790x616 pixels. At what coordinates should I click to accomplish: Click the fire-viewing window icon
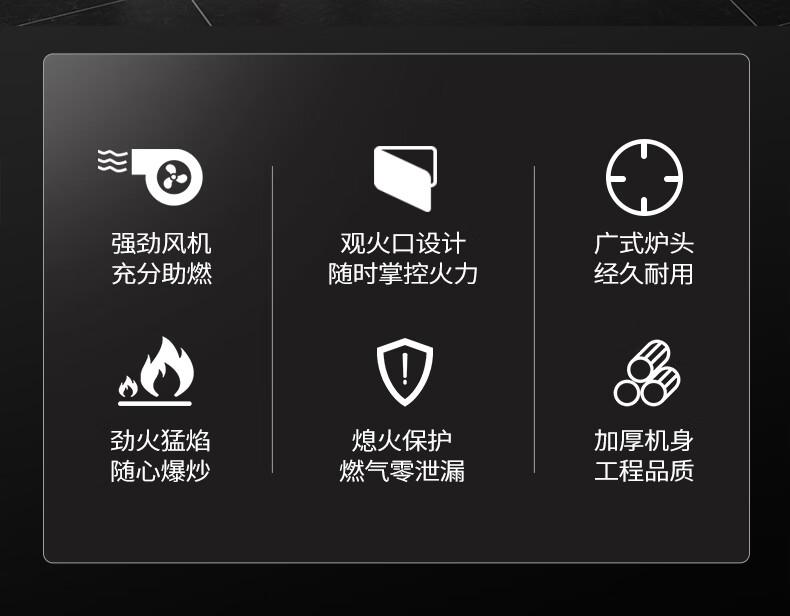tap(405, 178)
